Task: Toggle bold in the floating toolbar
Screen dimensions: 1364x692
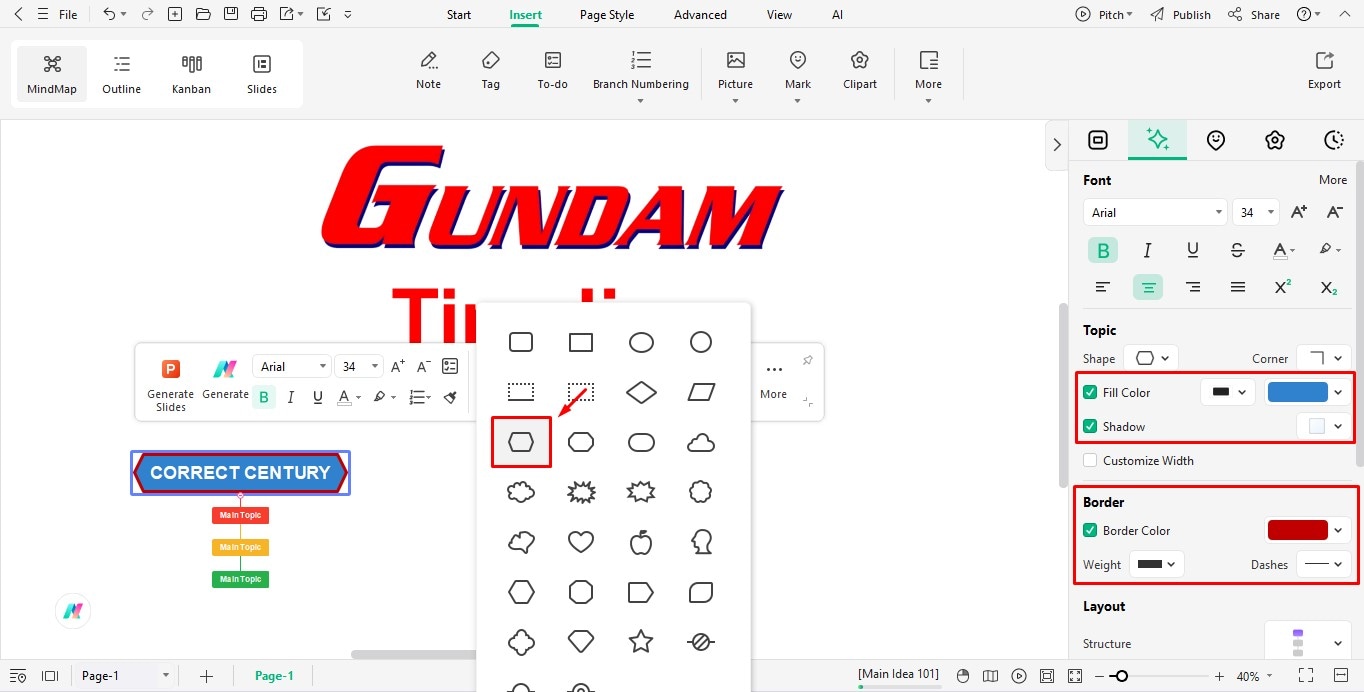Action: coord(264,397)
